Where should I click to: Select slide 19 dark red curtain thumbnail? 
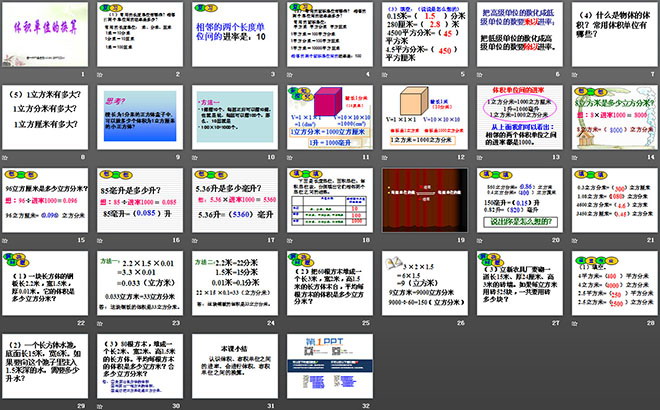(425, 200)
